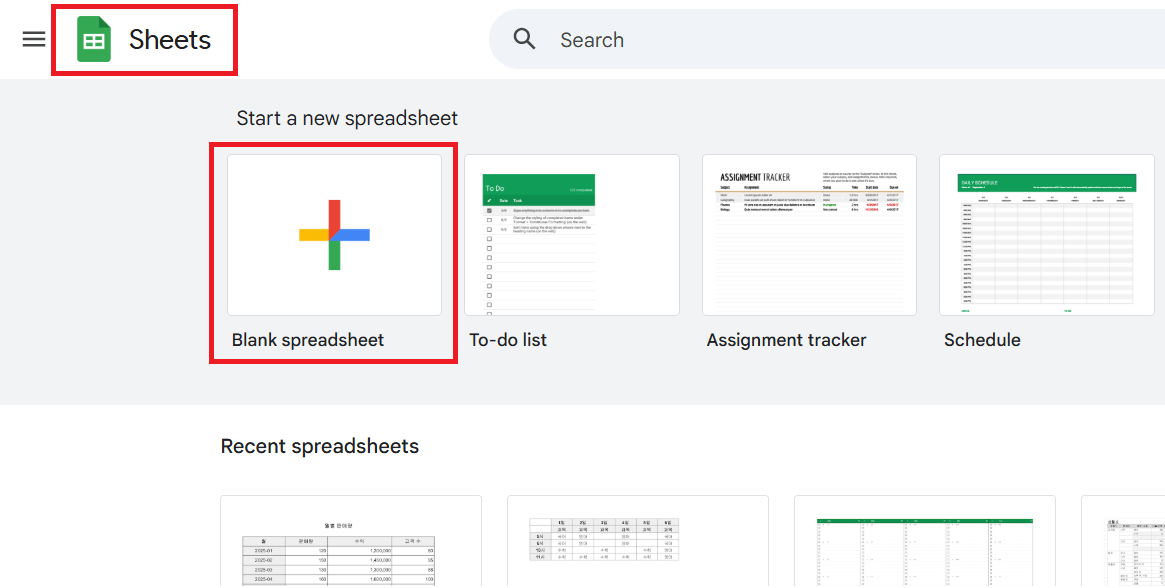Viewport: 1165px width, 588px height.
Task: Click the "Recent spreadsheets" heading
Action: (x=319, y=446)
